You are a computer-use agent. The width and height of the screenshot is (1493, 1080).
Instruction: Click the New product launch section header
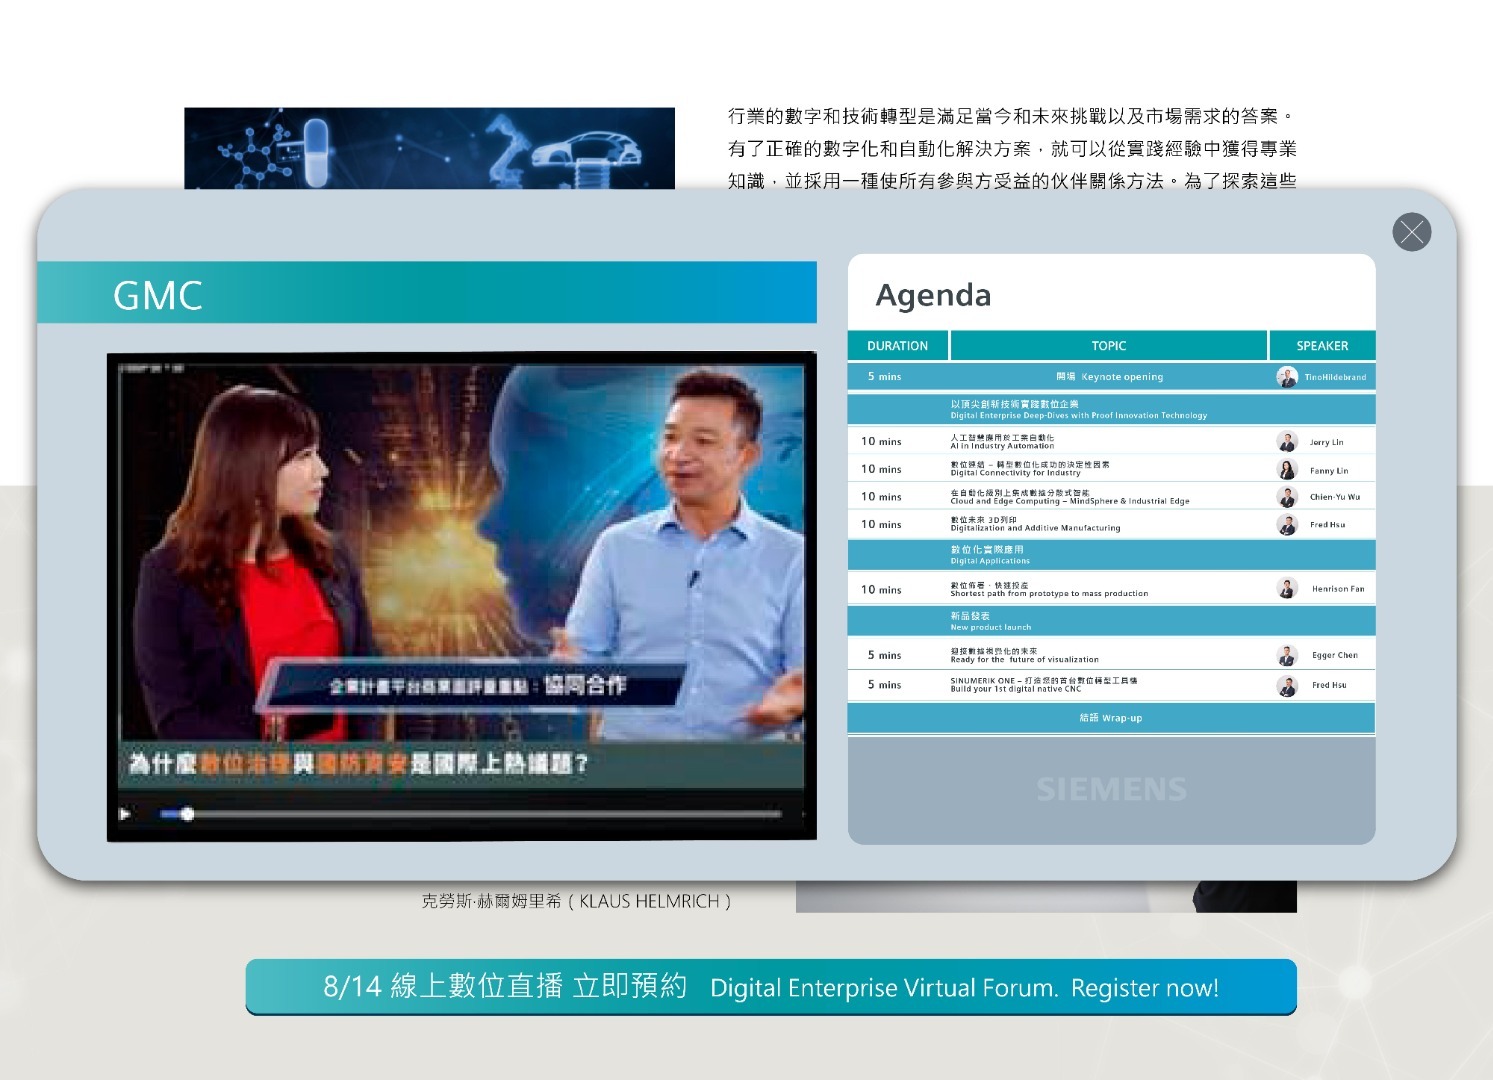point(1111,621)
